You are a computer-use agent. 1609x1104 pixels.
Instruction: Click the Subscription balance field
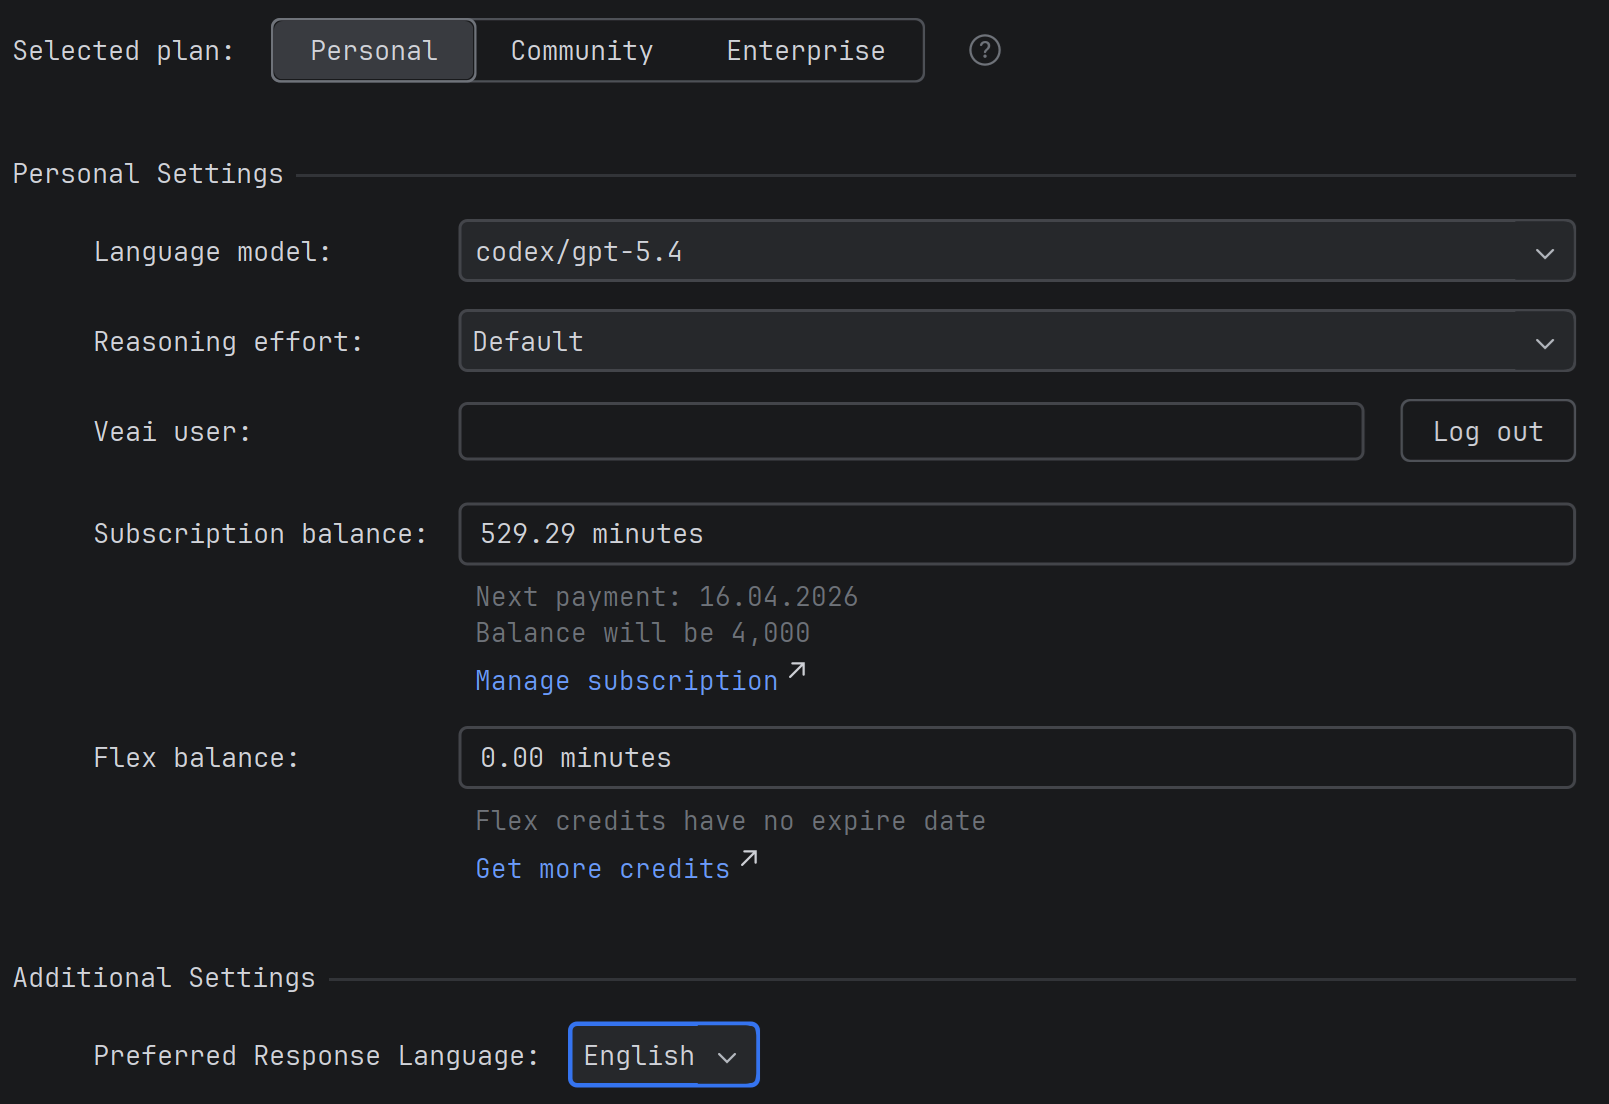(x=1017, y=534)
